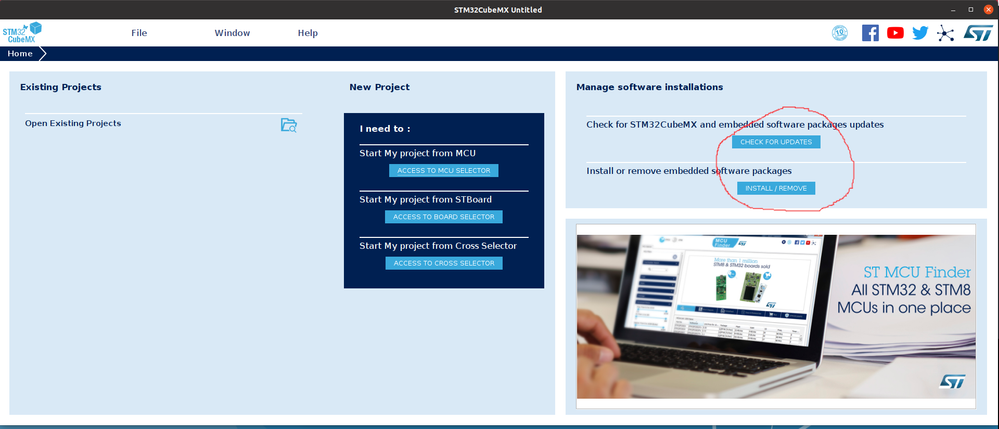
Task: Click Install or remove embedded software packages text
Action: [x=689, y=171]
